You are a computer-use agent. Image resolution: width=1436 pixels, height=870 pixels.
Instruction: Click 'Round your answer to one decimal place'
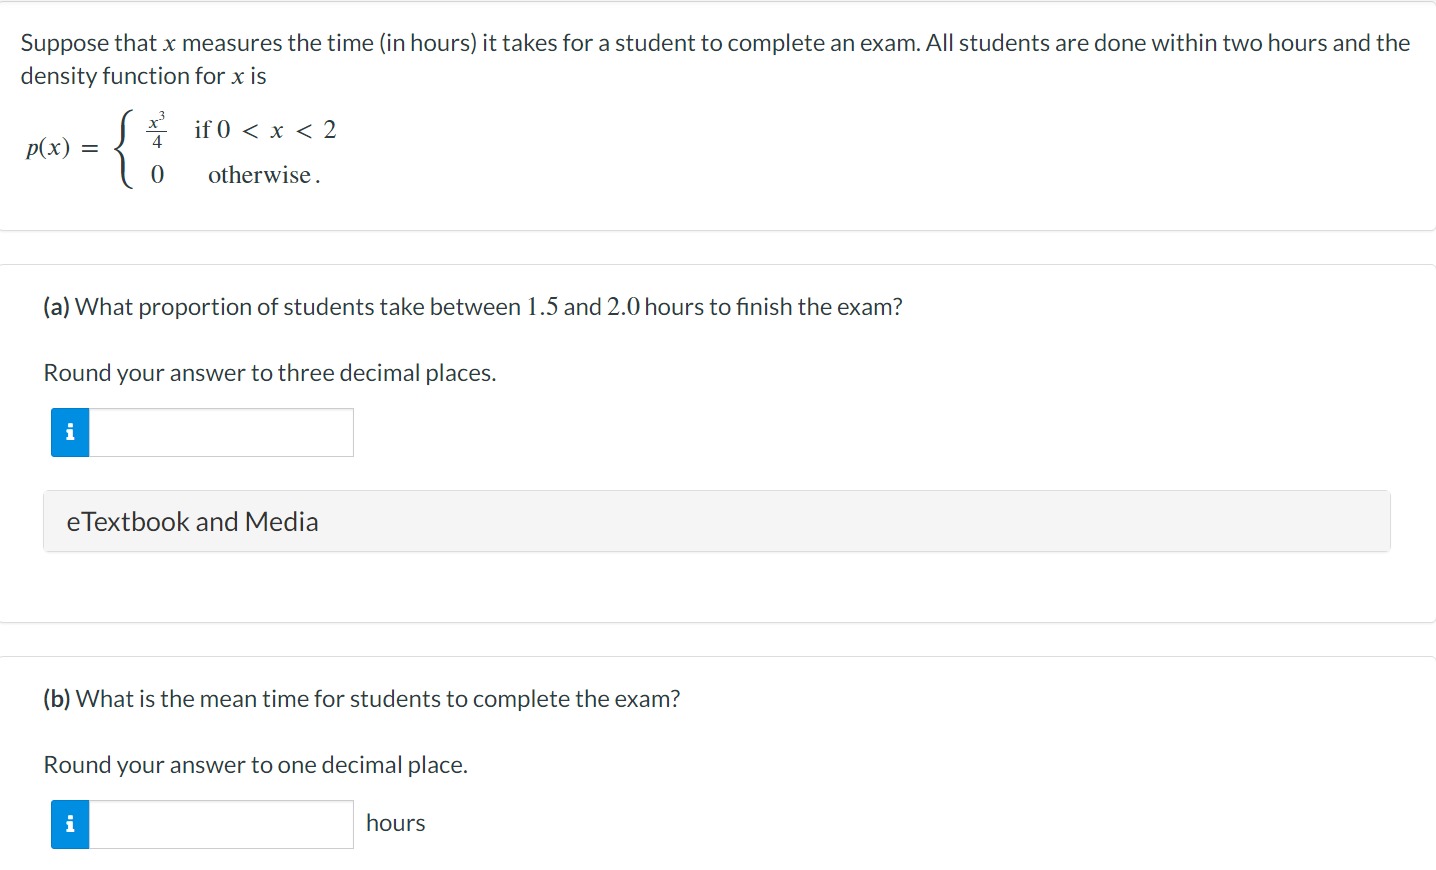(255, 765)
